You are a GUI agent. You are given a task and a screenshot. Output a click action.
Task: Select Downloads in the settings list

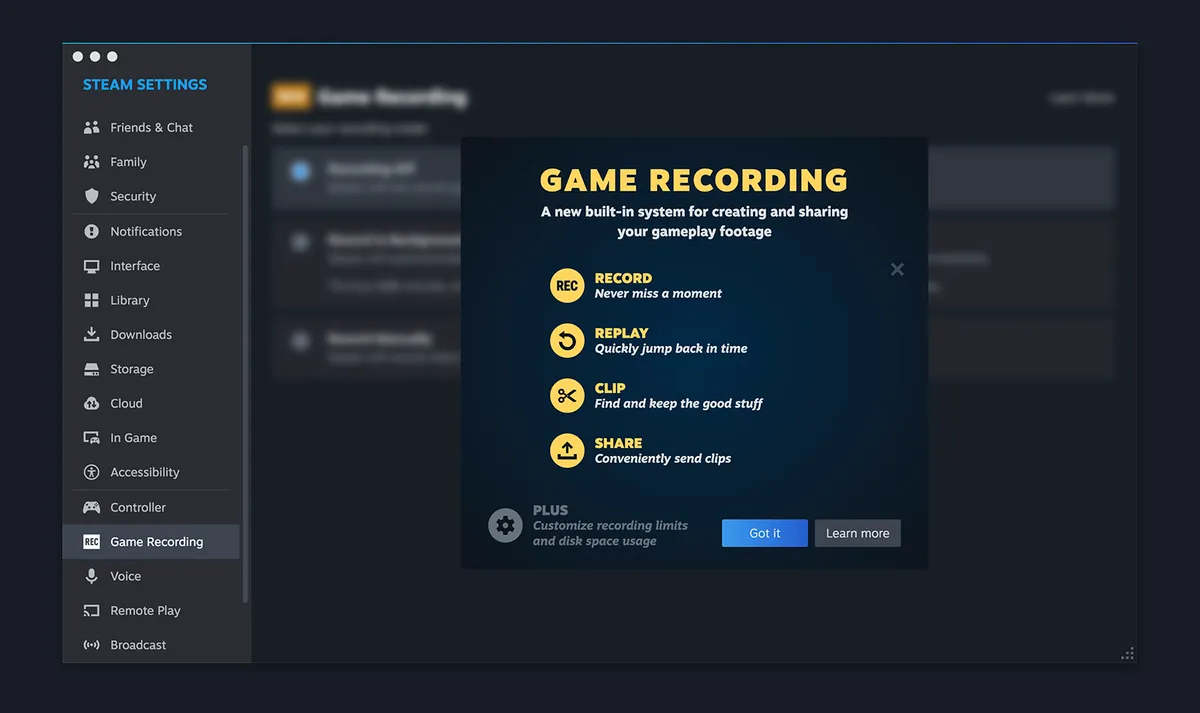[151, 335]
